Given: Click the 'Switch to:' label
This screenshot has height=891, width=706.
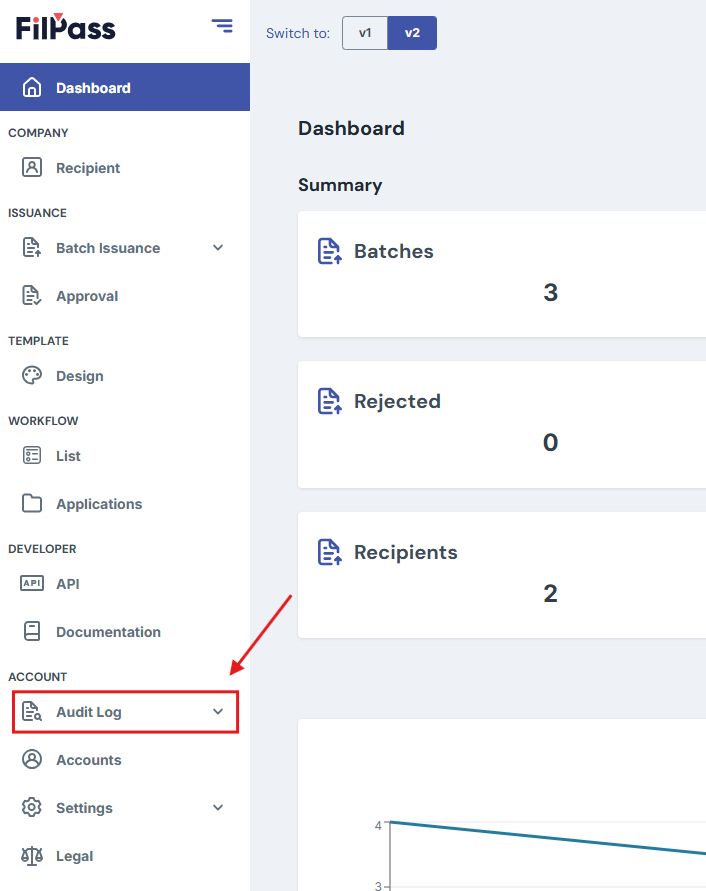Looking at the screenshot, I should [x=298, y=33].
